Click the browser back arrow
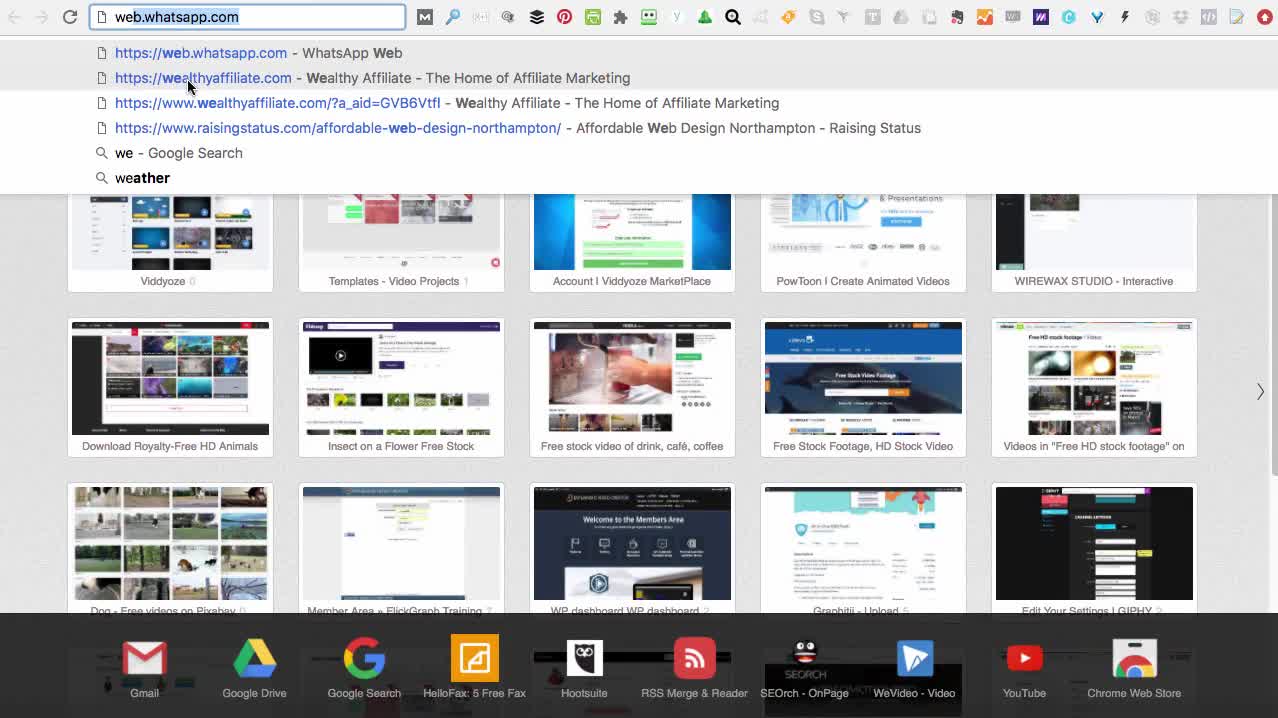The height and width of the screenshot is (718, 1278). [x=14, y=17]
